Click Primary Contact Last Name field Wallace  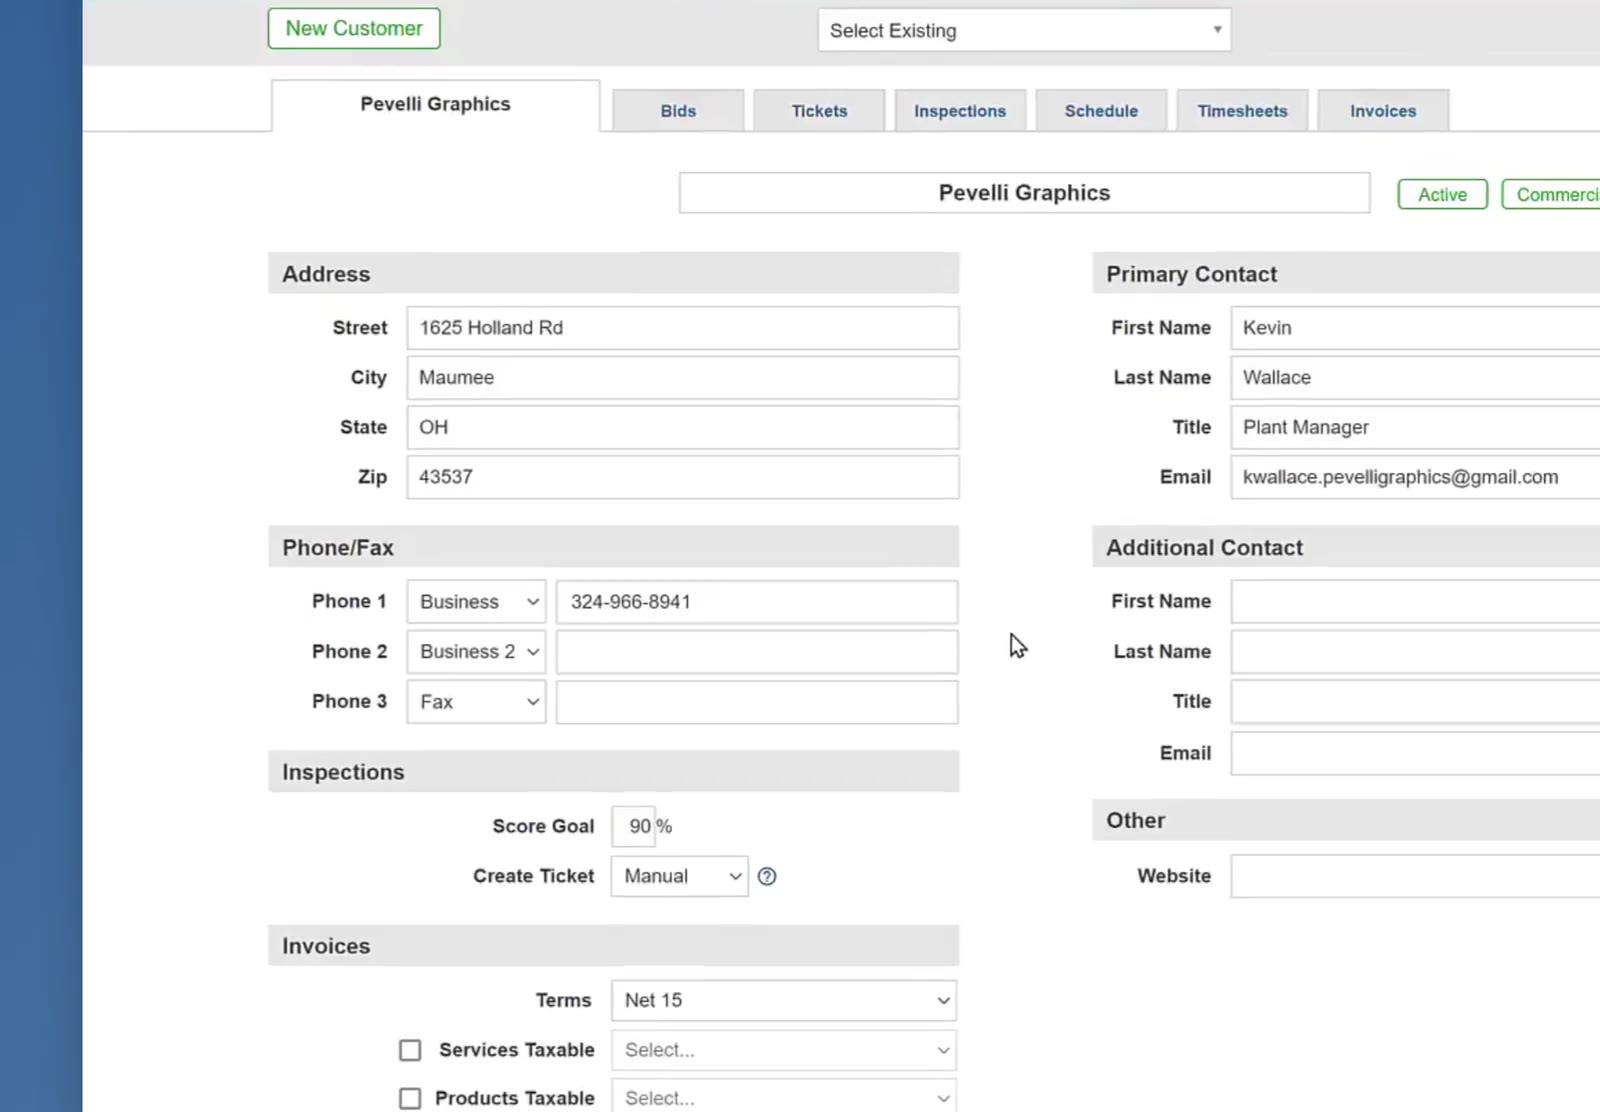pyautogui.click(x=1415, y=378)
